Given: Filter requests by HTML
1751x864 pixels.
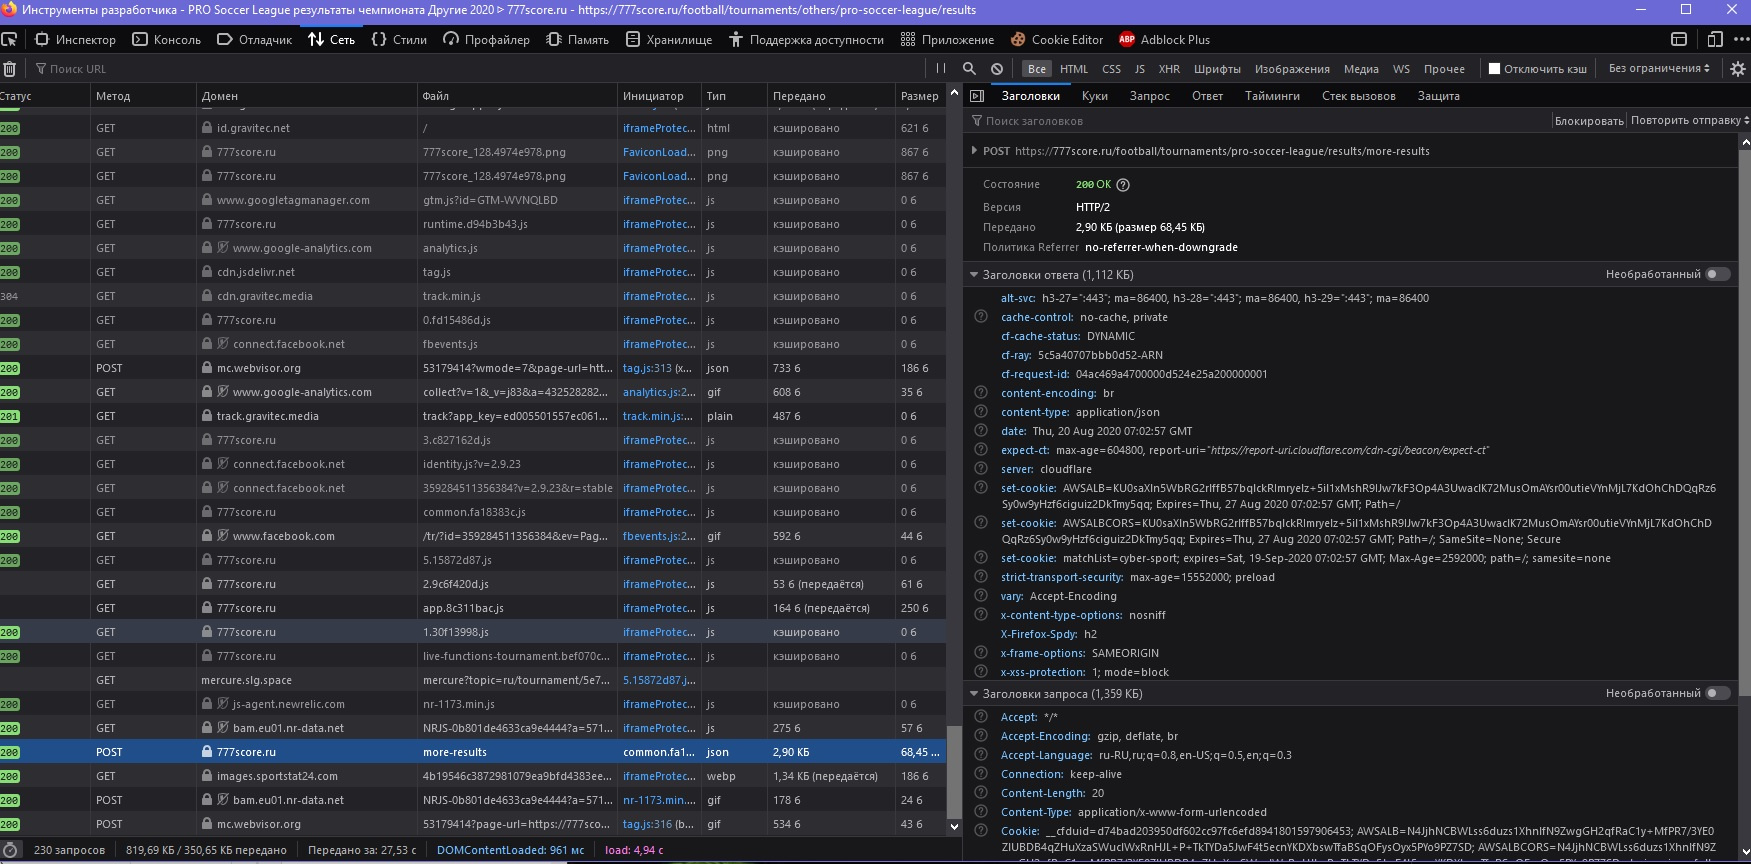Looking at the screenshot, I should click(1074, 69).
